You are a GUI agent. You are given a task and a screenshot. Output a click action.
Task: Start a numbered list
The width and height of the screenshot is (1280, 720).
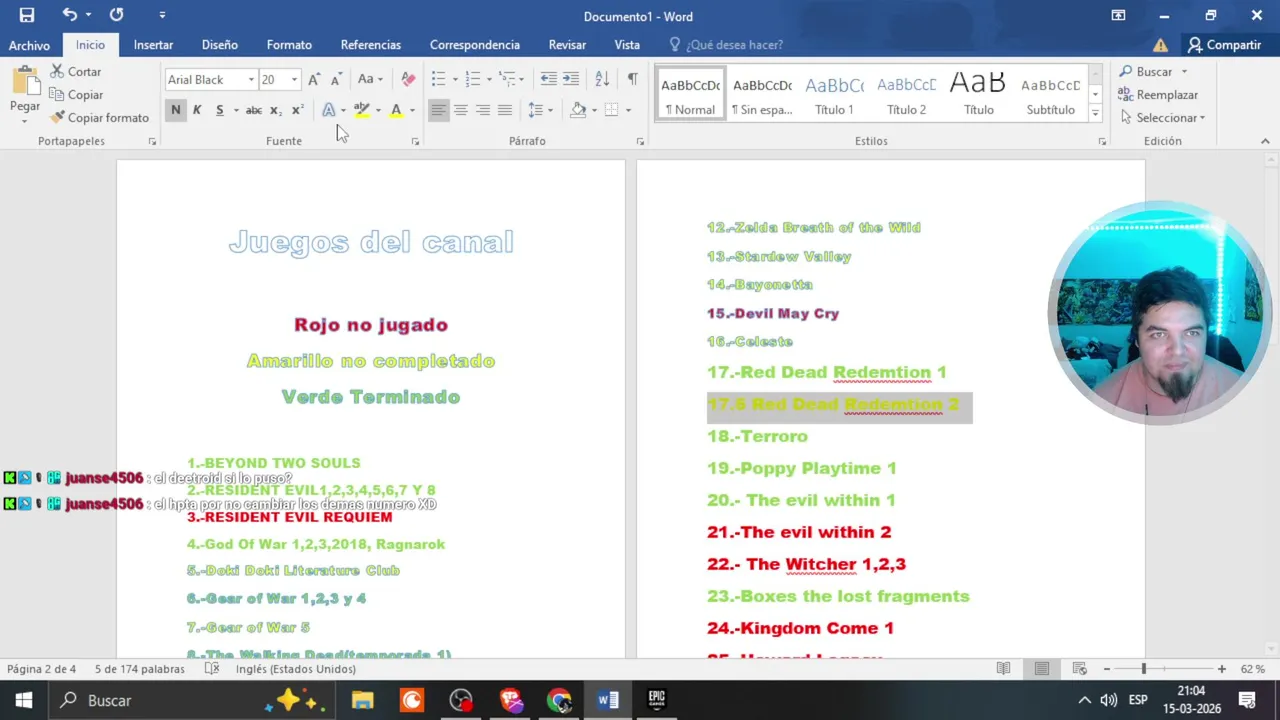pos(472,79)
